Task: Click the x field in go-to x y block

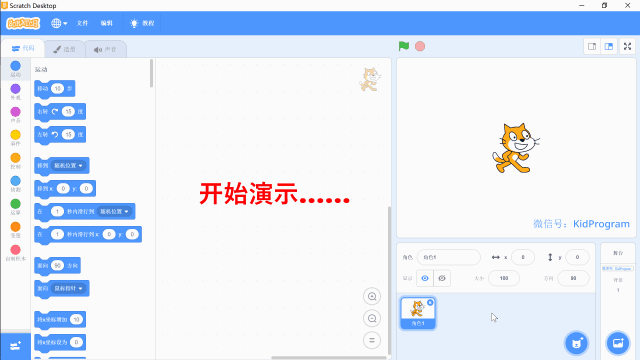Action: 63,189
